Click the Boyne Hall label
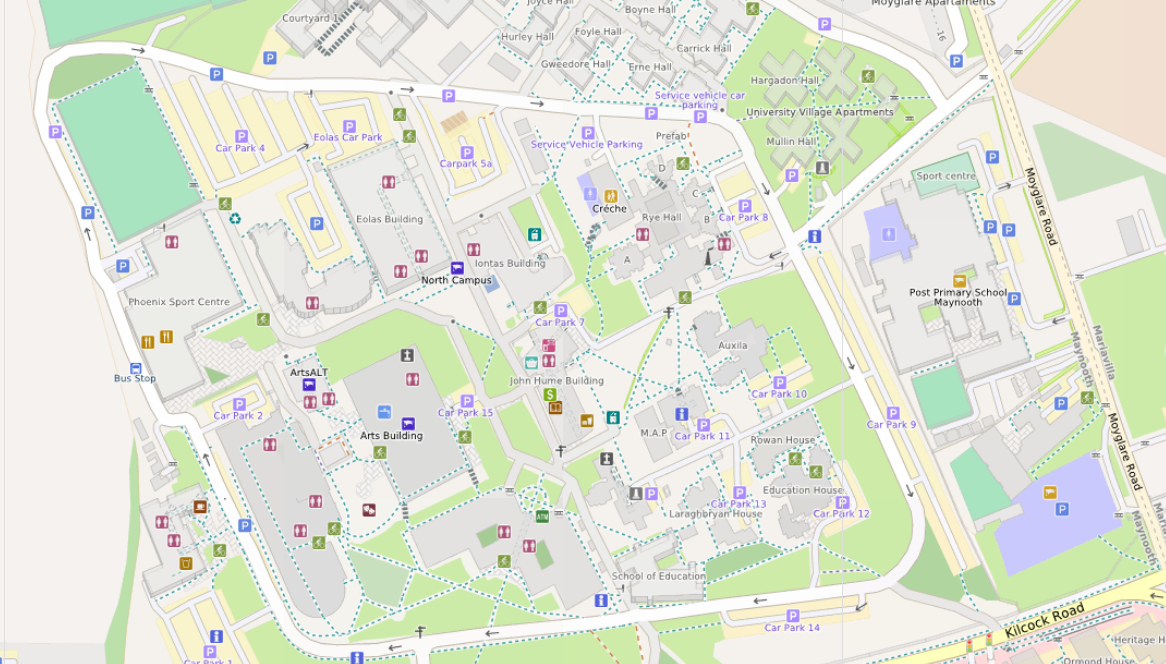The image size is (1166, 664). point(651,10)
